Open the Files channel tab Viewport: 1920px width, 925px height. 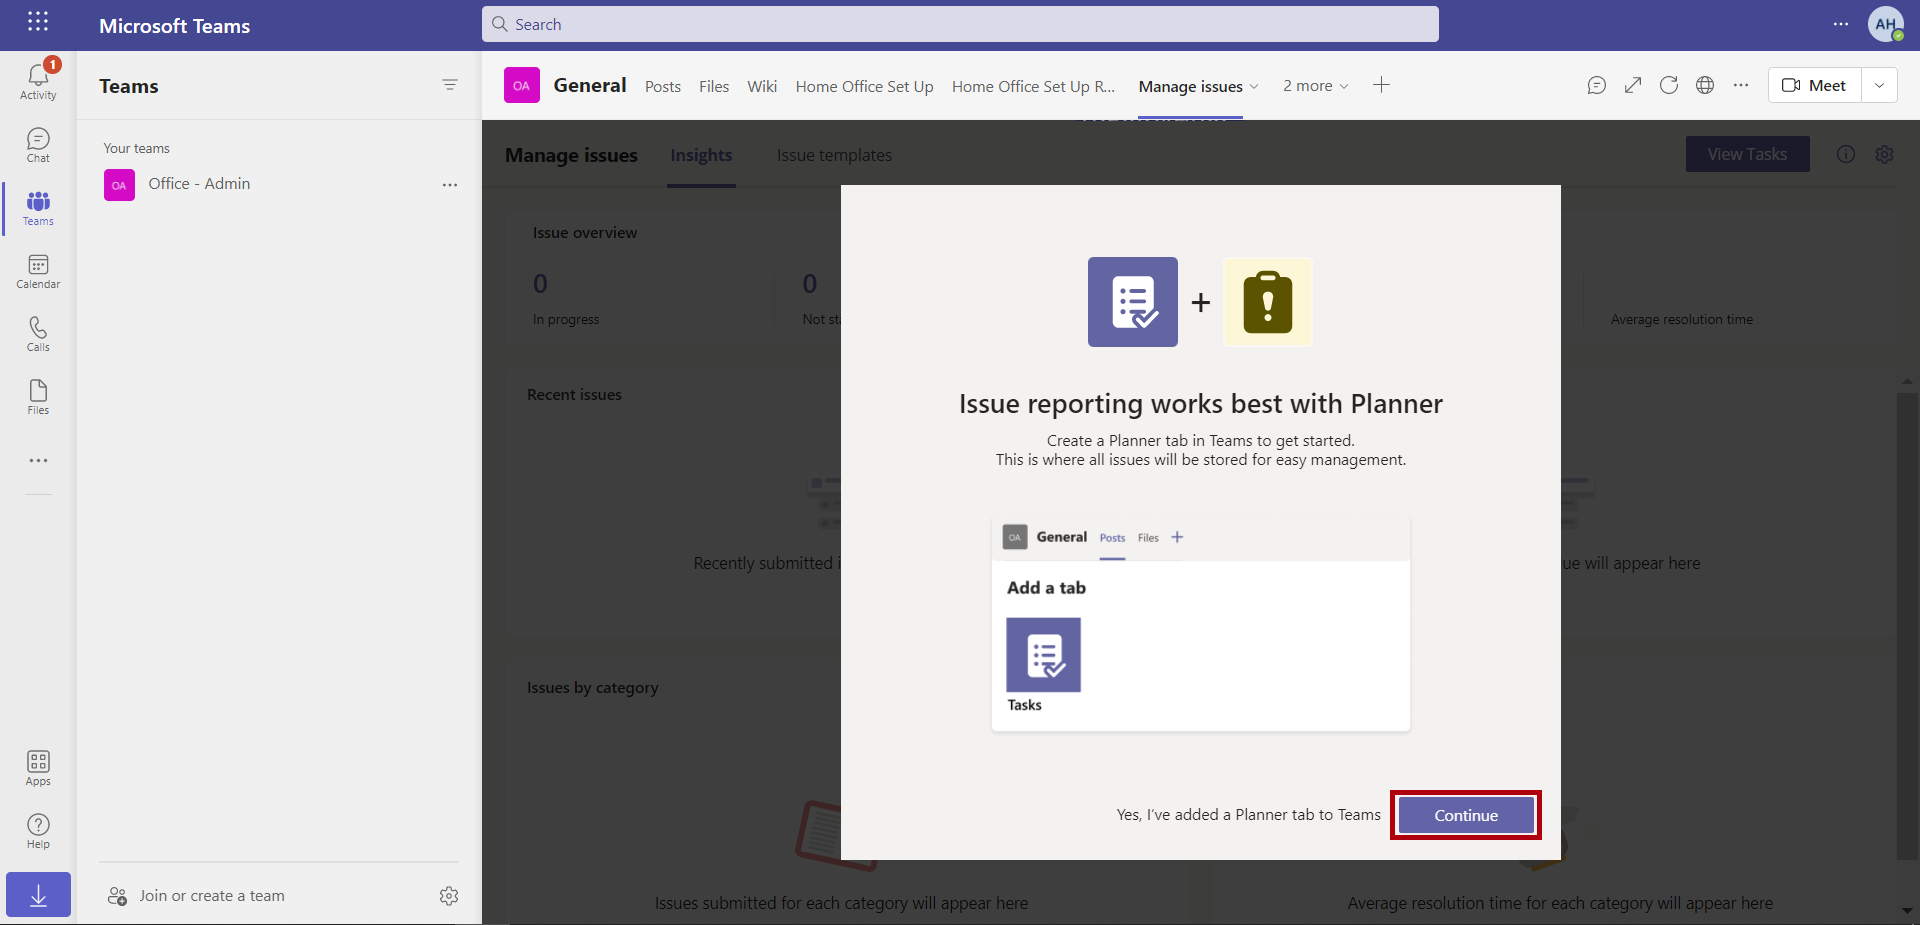point(714,86)
